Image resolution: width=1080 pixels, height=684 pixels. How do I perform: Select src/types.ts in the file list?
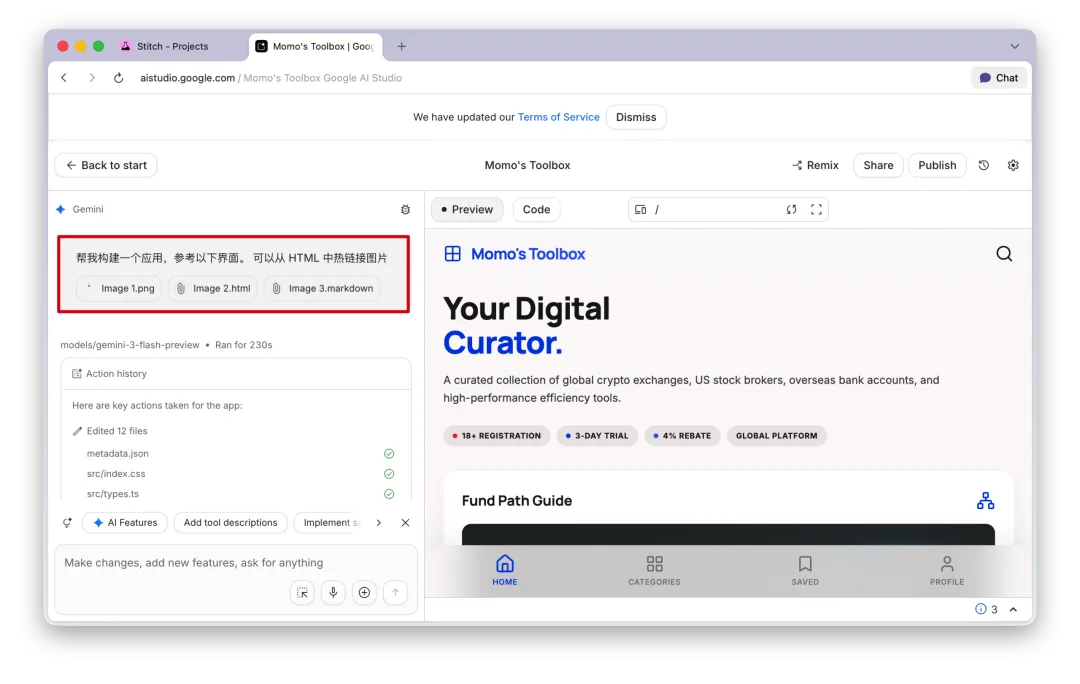(x=112, y=494)
